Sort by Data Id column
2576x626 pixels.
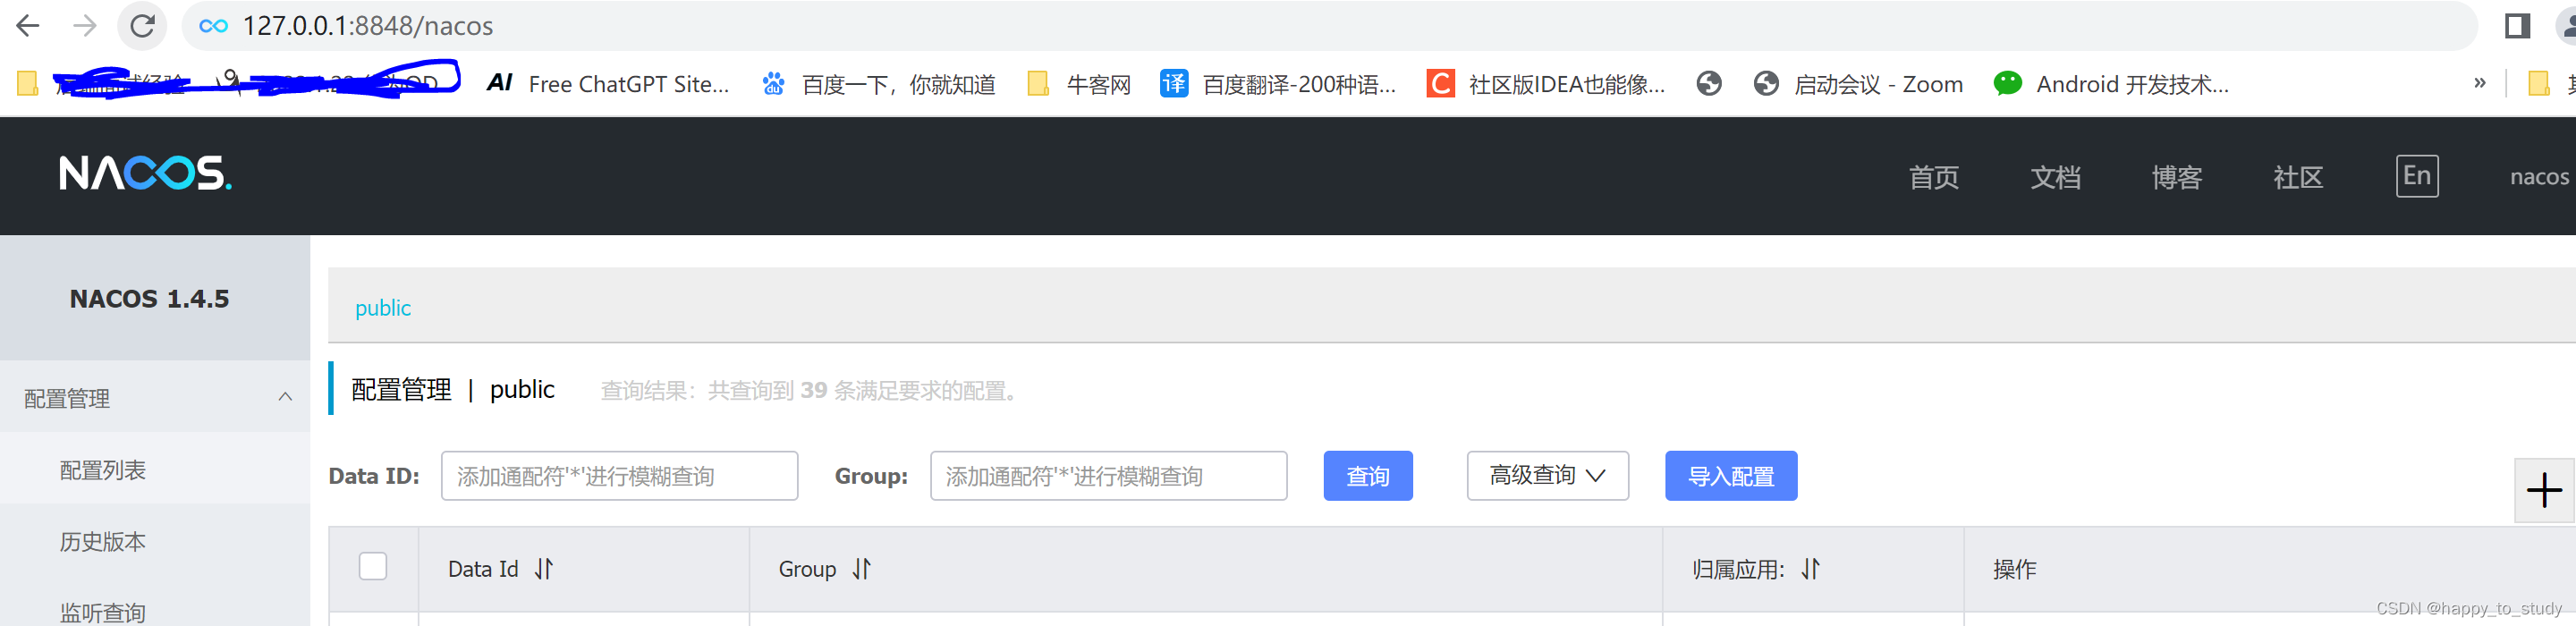[x=544, y=569]
